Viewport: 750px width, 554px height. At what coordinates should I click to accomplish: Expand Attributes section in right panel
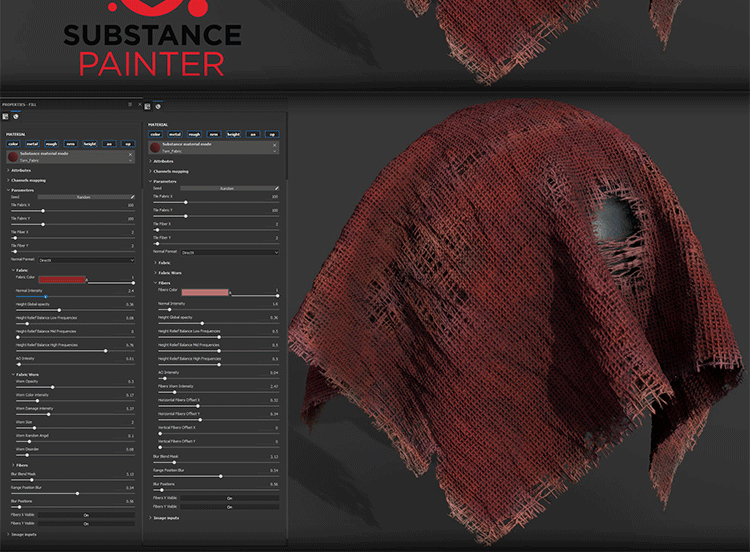161,161
